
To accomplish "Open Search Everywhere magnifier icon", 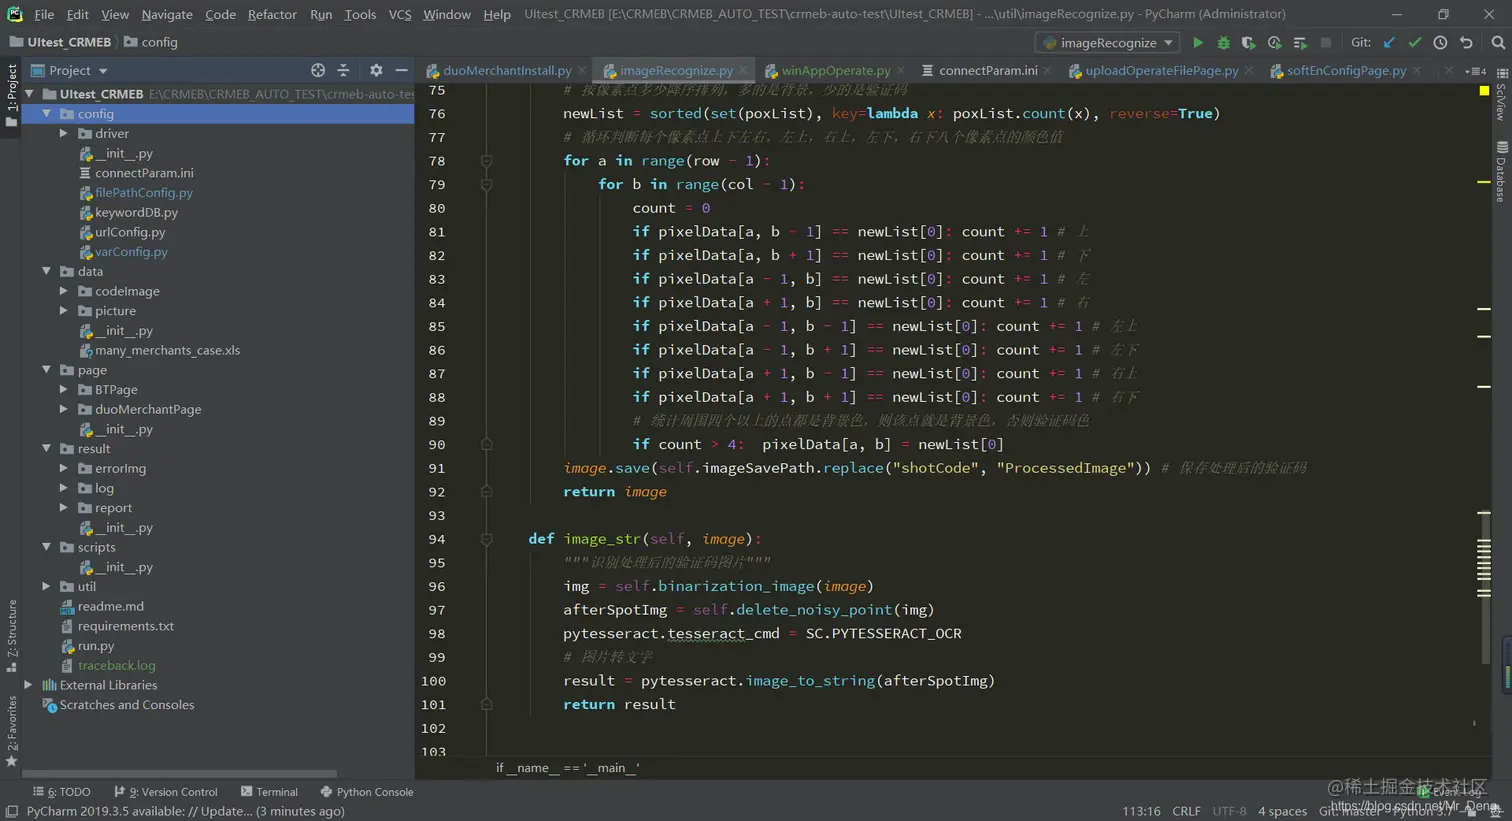I will 1497,43.
